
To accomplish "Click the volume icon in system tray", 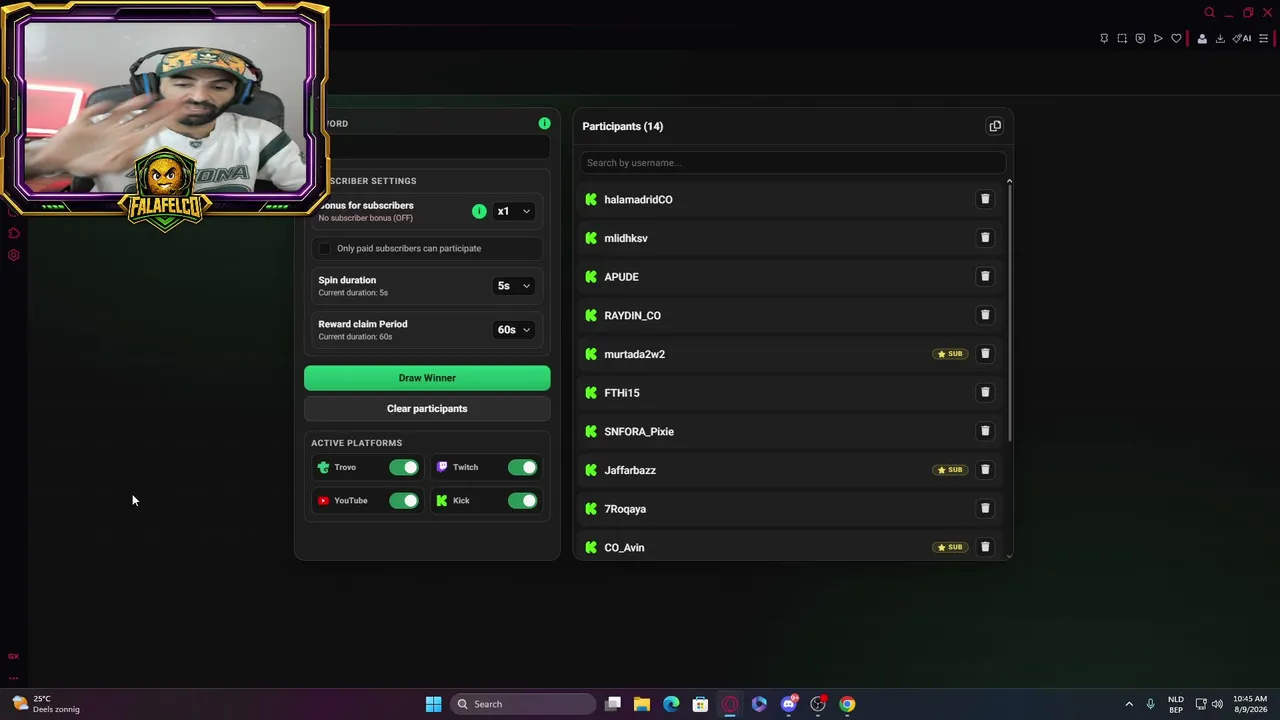I will coord(1217,704).
